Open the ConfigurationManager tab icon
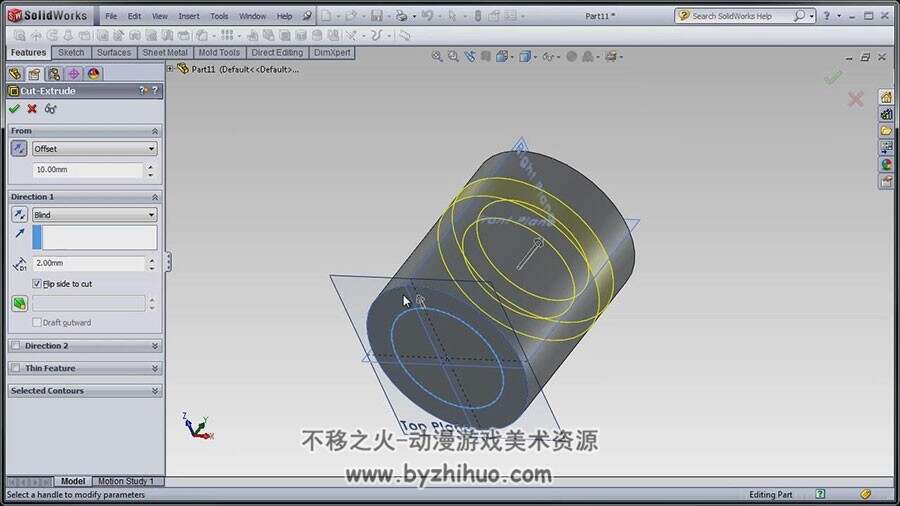The height and width of the screenshot is (506, 900). 54,73
